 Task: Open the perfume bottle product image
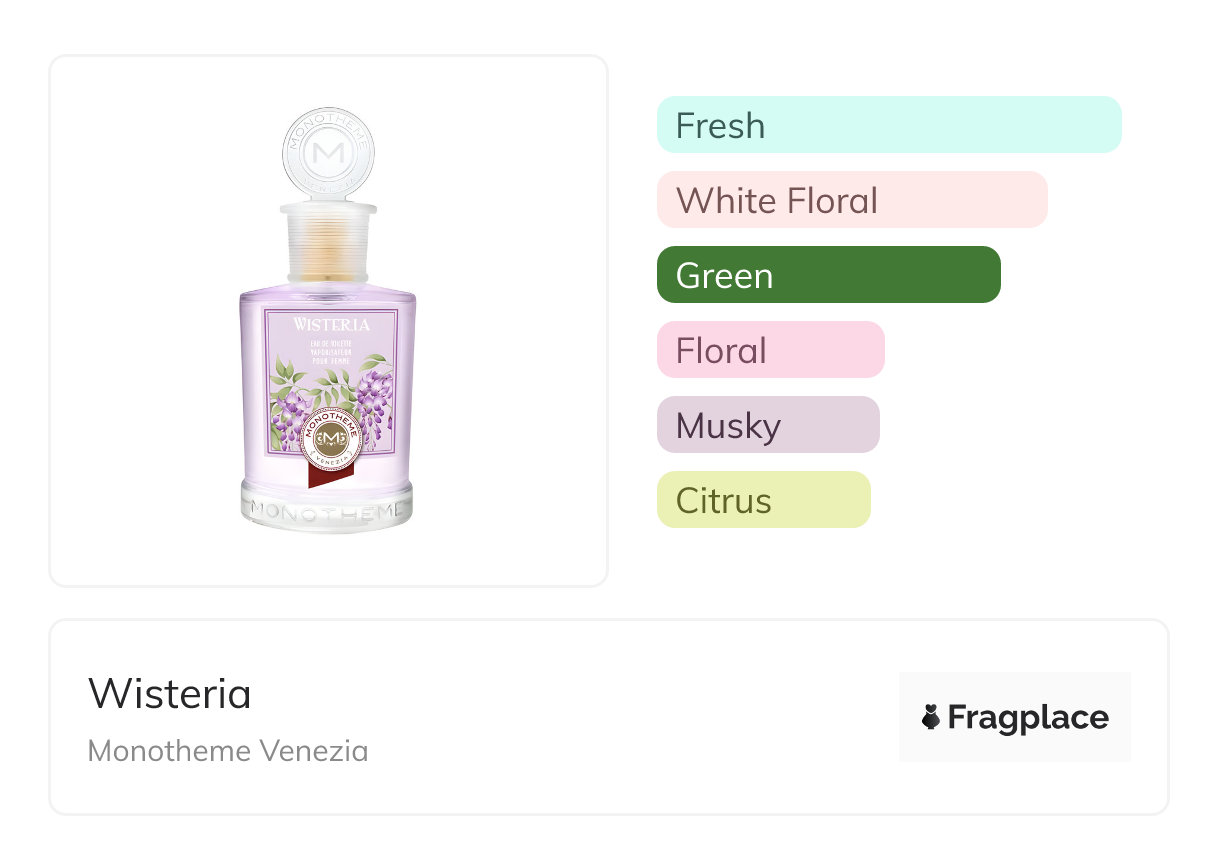[328, 320]
